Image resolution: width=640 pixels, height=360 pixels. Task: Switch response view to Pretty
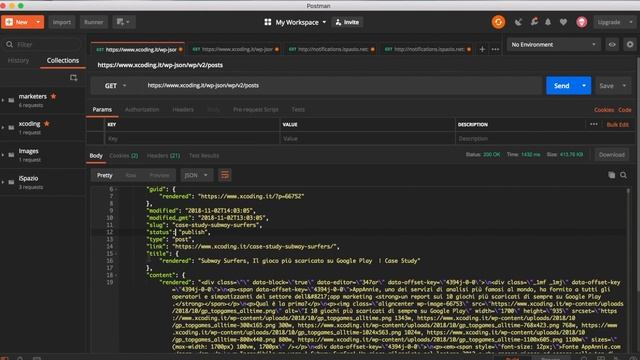click(104, 175)
